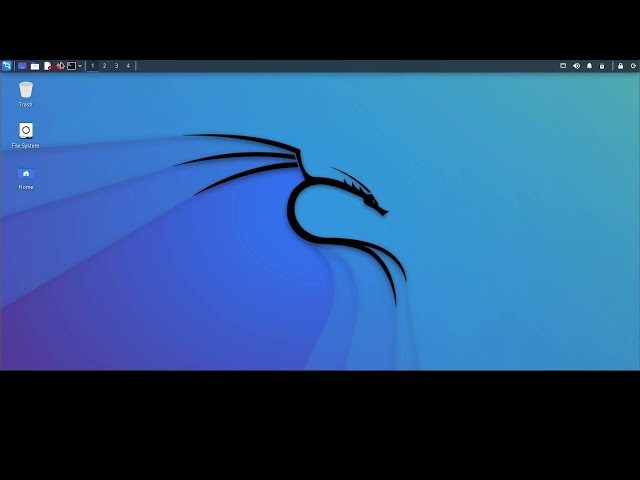Expand the terminal launcher dropdown arrow
640x480 pixels.
[80, 66]
